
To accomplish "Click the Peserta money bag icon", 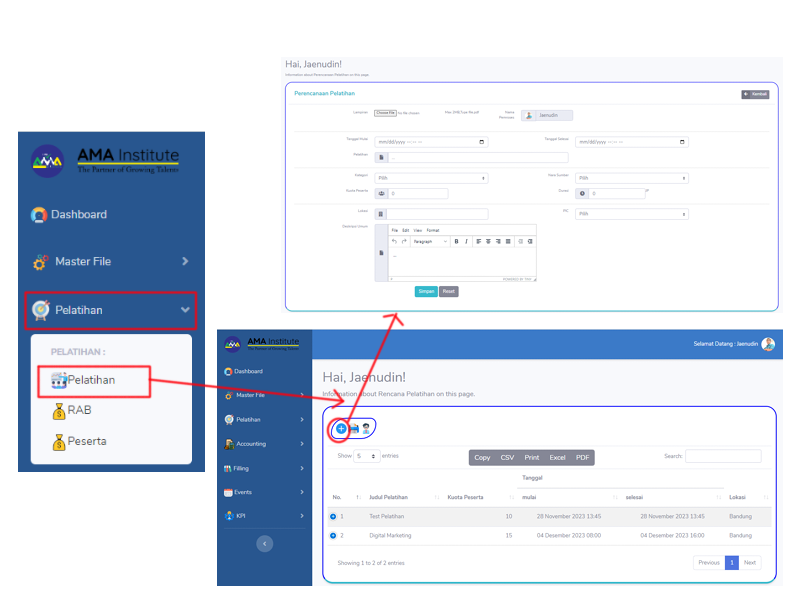I will pos(57,441).
